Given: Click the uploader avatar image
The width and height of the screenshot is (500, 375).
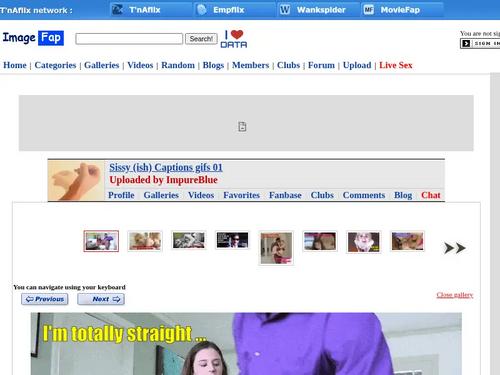Looking at the screenshot, I should pyautogui.click(x=76, y=181).
